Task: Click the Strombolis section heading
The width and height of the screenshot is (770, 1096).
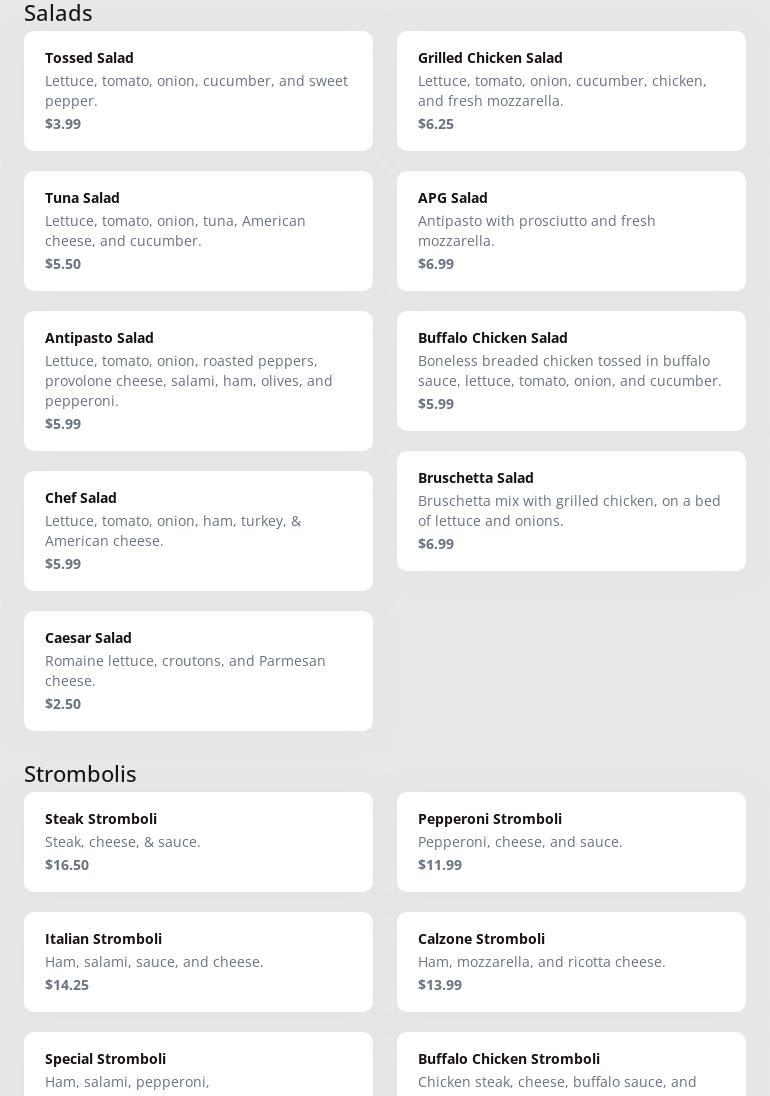Action: [x=80, y=774]
